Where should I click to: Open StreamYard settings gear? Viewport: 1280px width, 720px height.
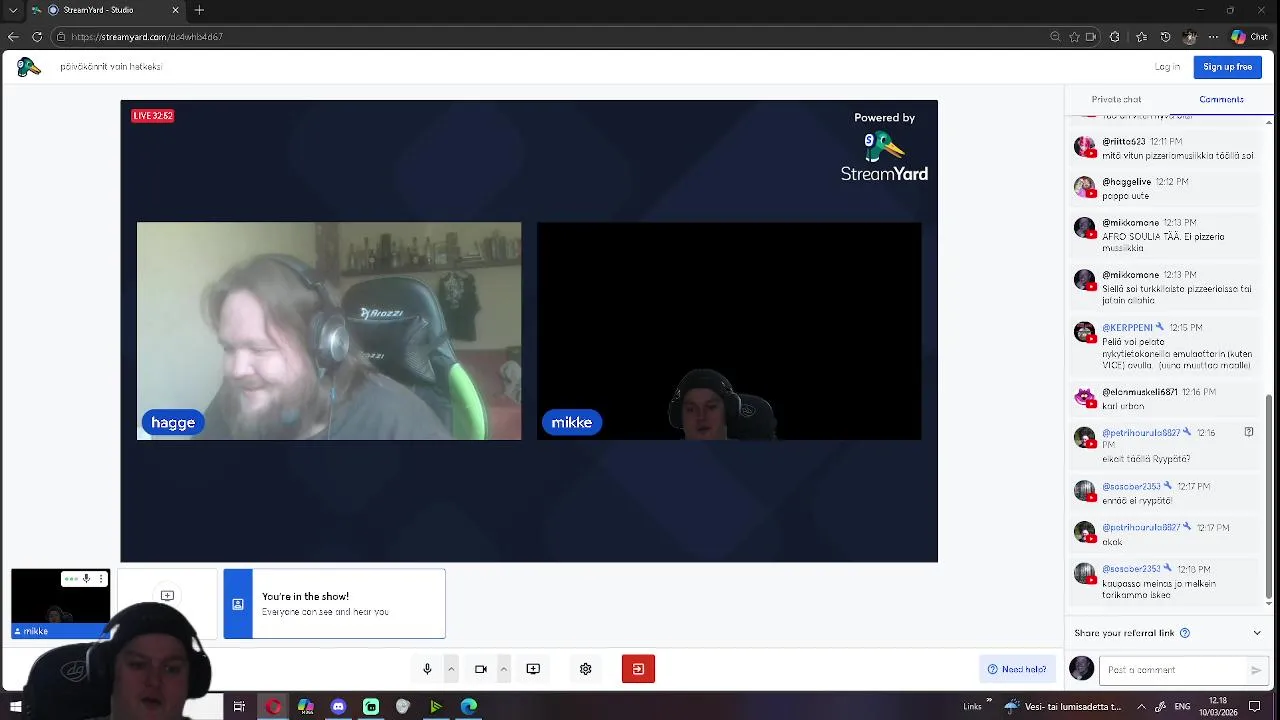[x=586, y=669]
